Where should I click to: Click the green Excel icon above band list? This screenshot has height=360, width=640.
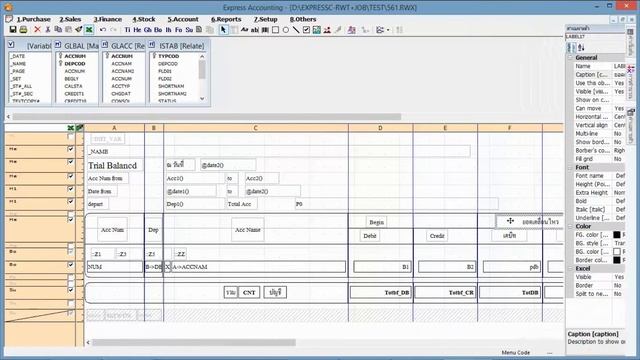(x=71, y=128)
